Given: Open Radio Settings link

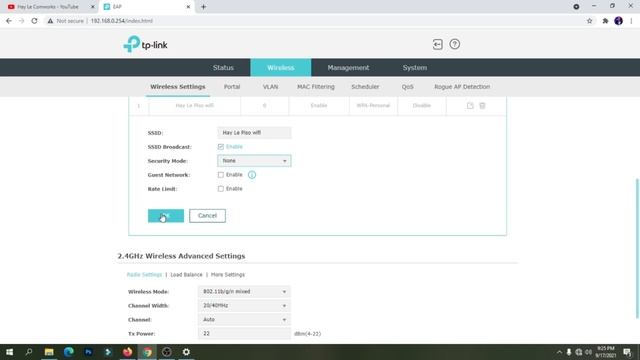Looking at the screenshot, I should pyautogui.click(x=144, y=275).
